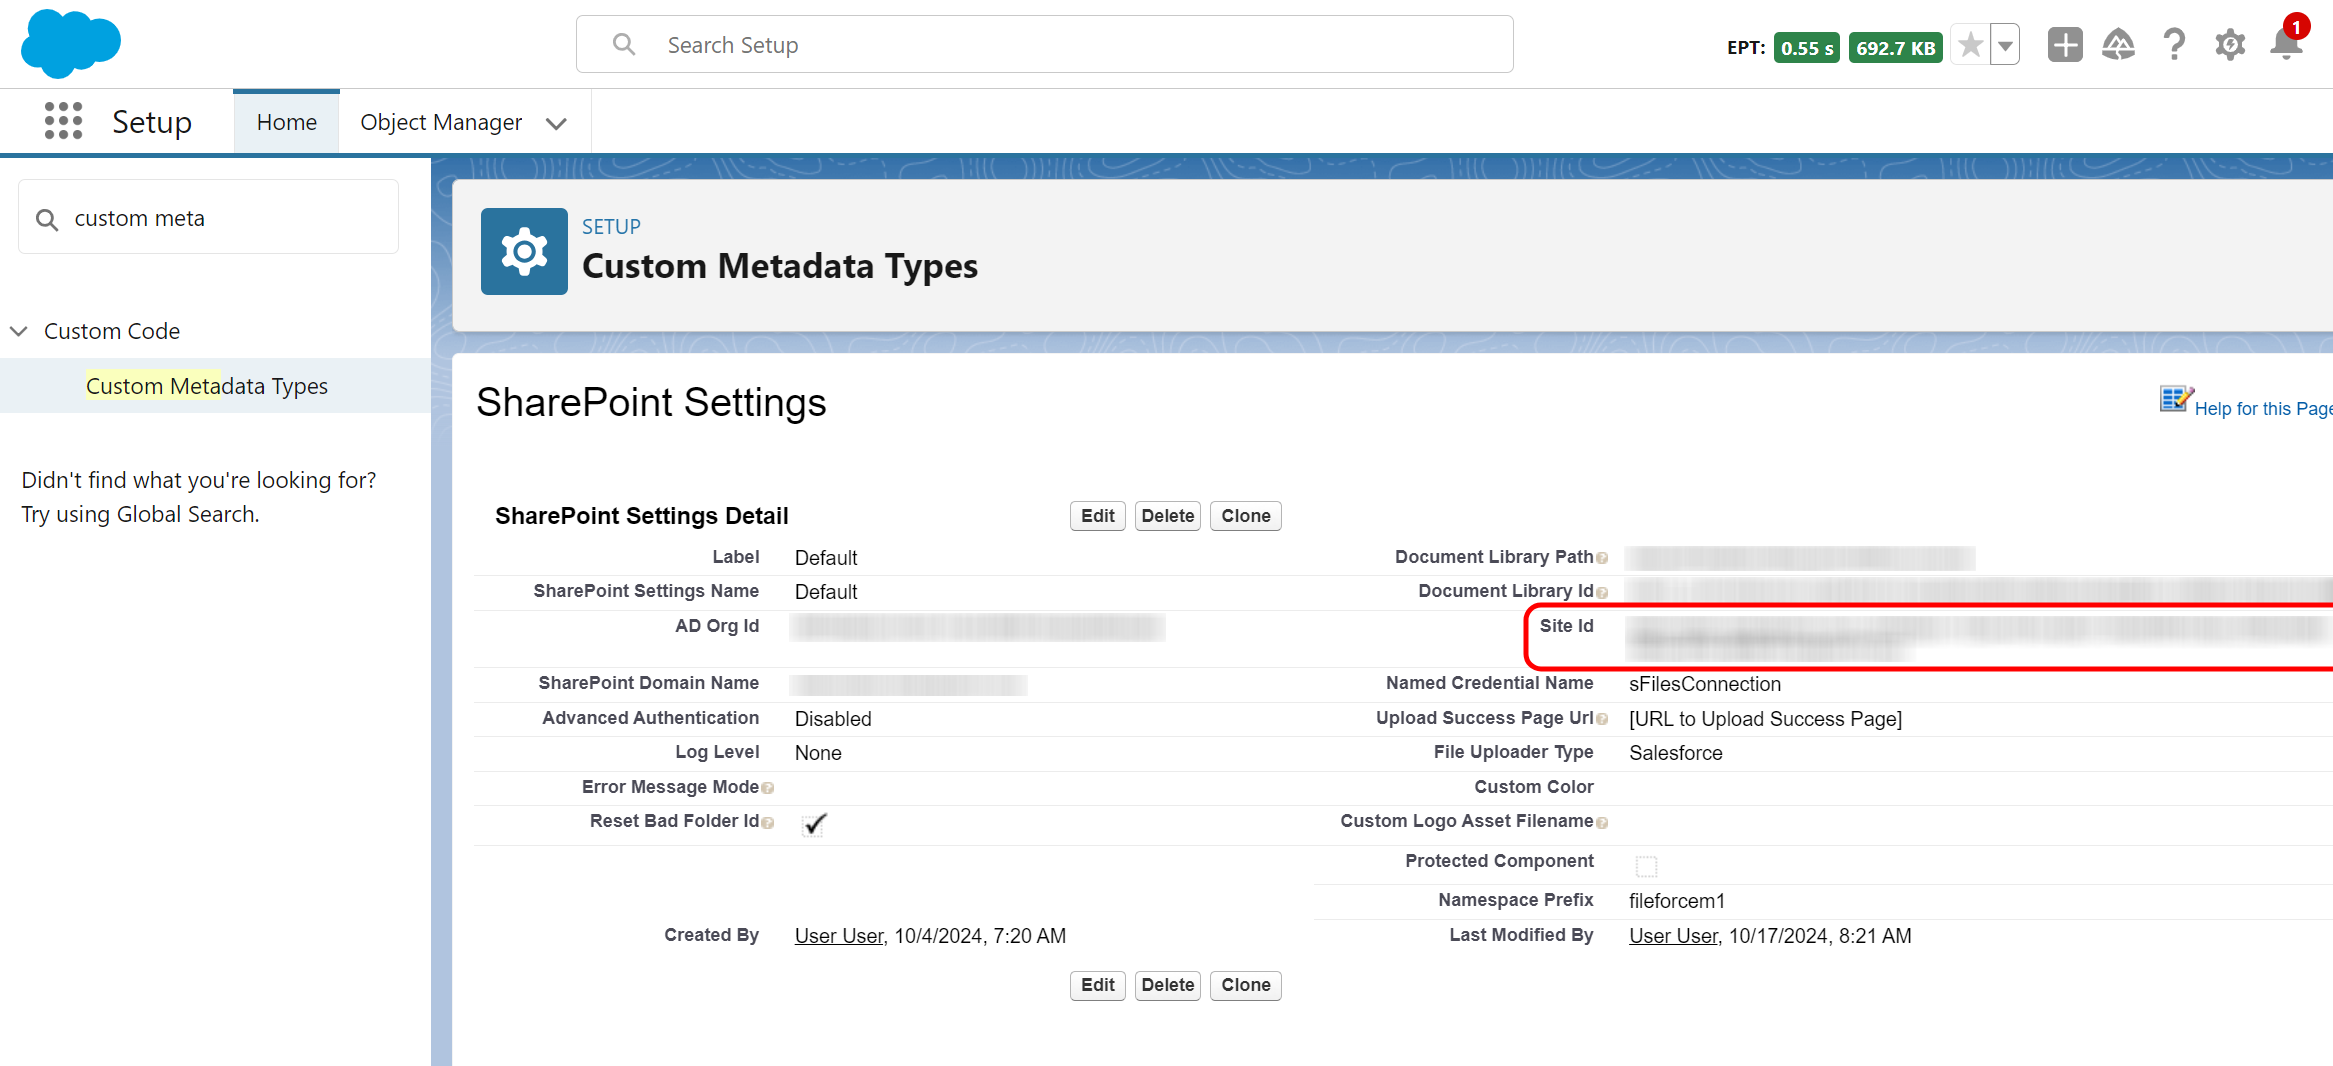Click the Help for this Page icon
Screen dimensions: 2333x1066
coord(2176,400)
